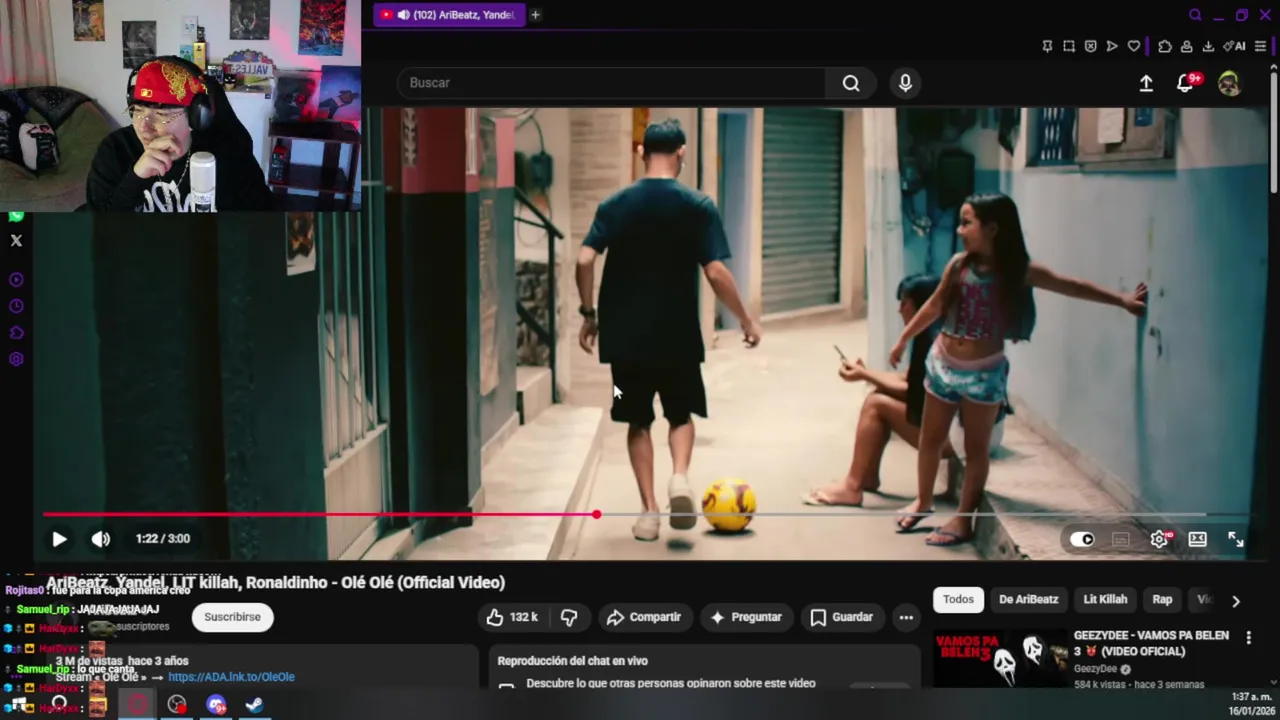1280x720 pixels.
Task: Click the play button in the video player
Action: click(59, 539)
